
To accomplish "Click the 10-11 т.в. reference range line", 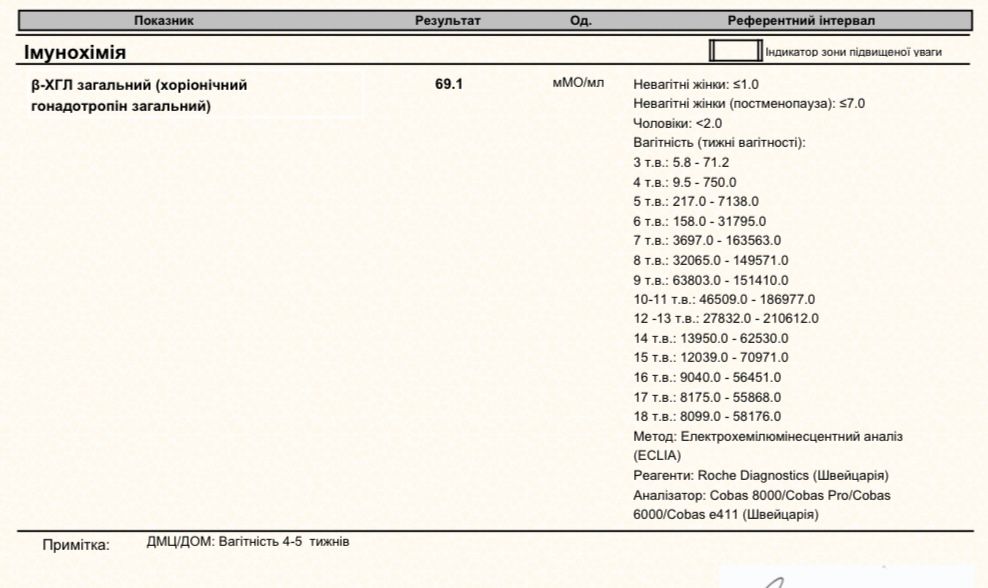I will pos(725,299).
